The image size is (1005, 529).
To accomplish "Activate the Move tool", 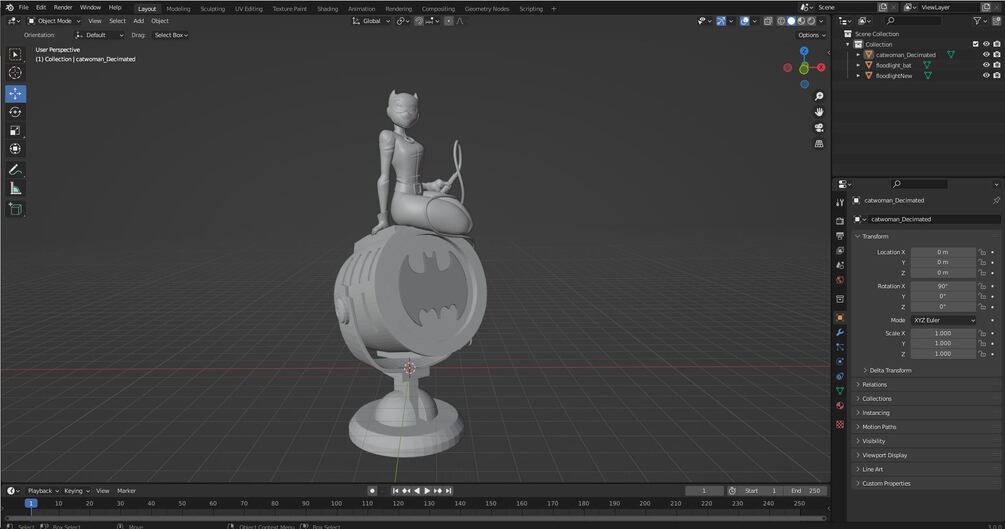I will point(15,94).
